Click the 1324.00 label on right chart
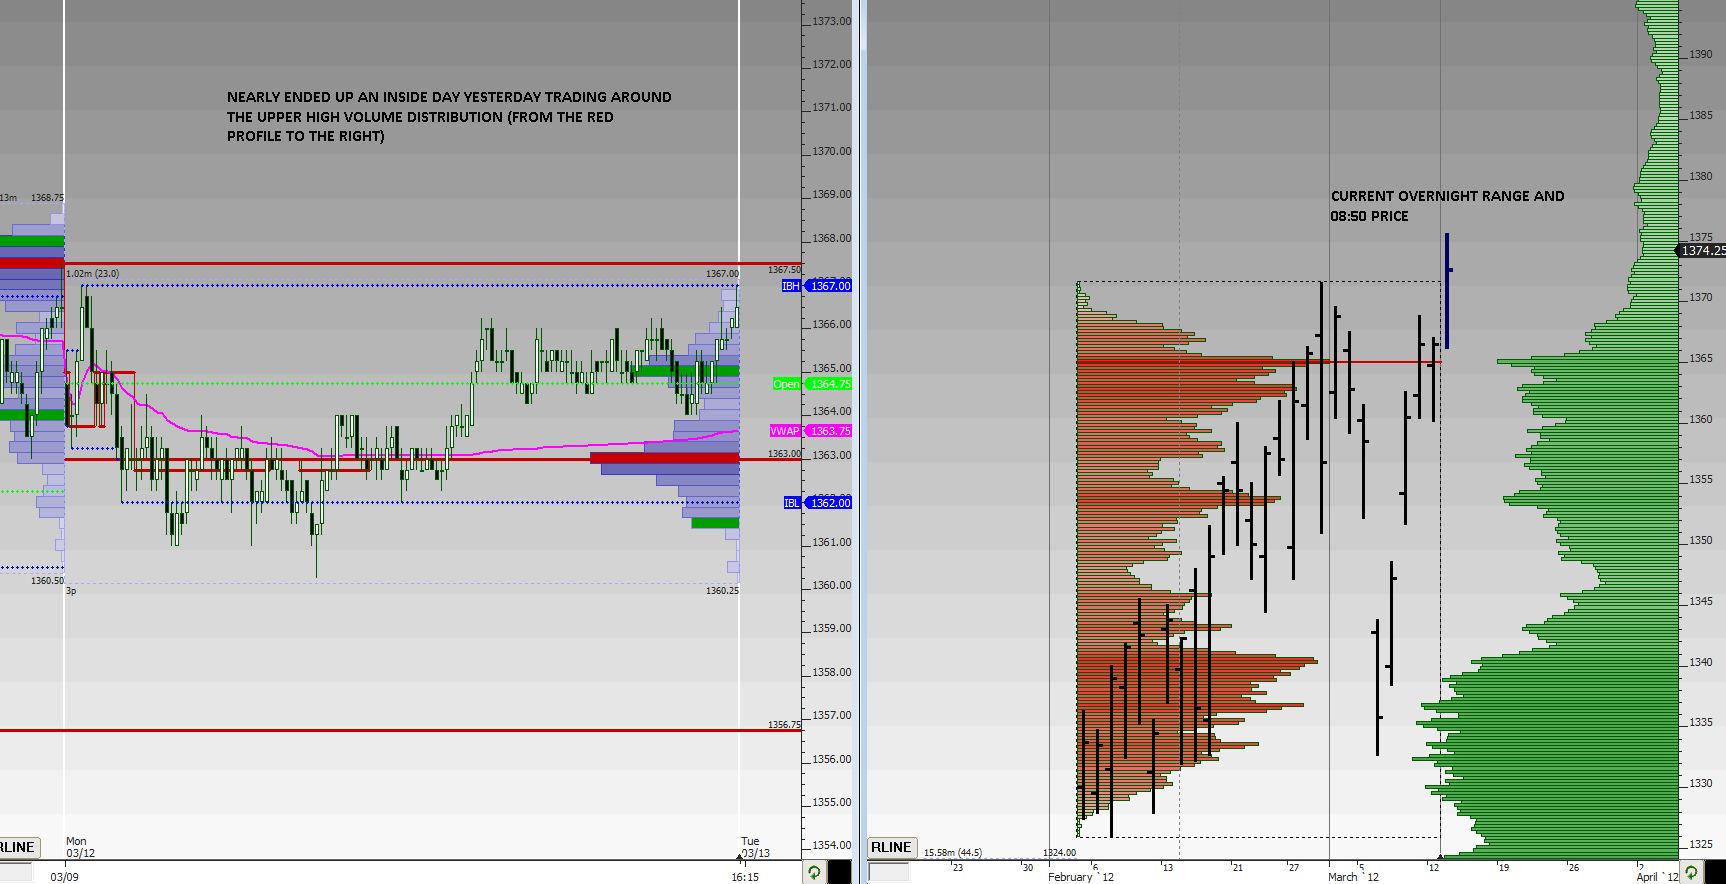The image size is (1726, 884). pyautogui.click(x=1059, y=853)
